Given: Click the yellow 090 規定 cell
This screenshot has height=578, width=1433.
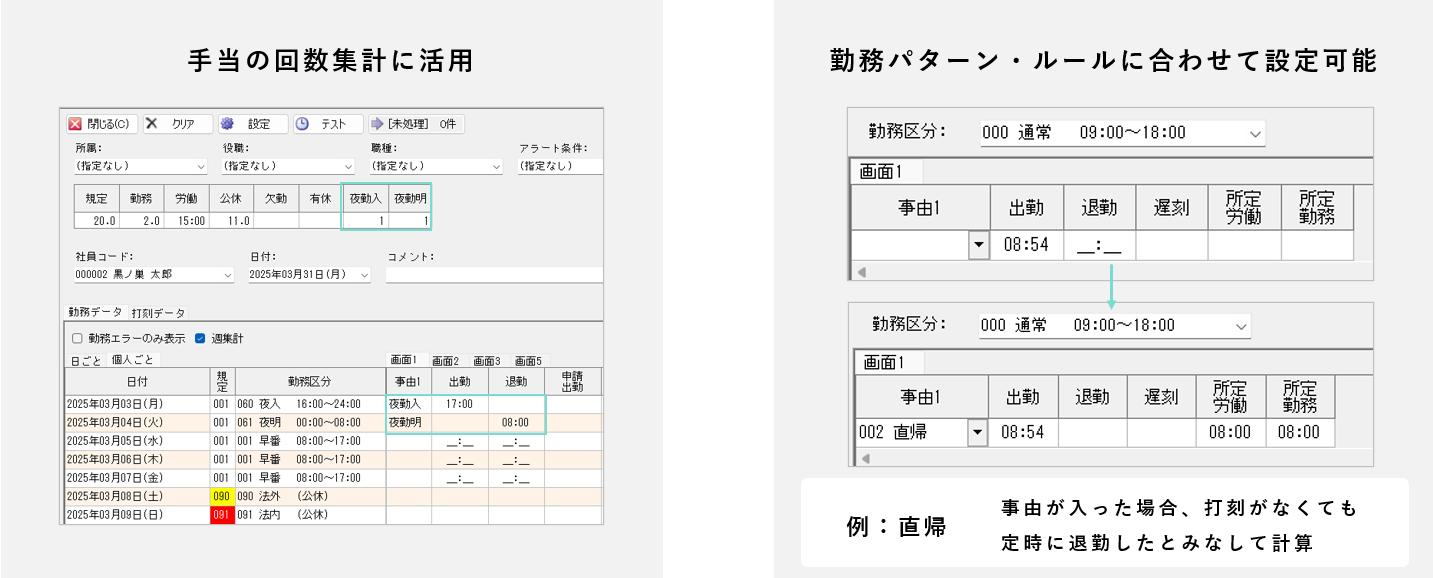Looking at the screenshot, I should coord(222,496).
